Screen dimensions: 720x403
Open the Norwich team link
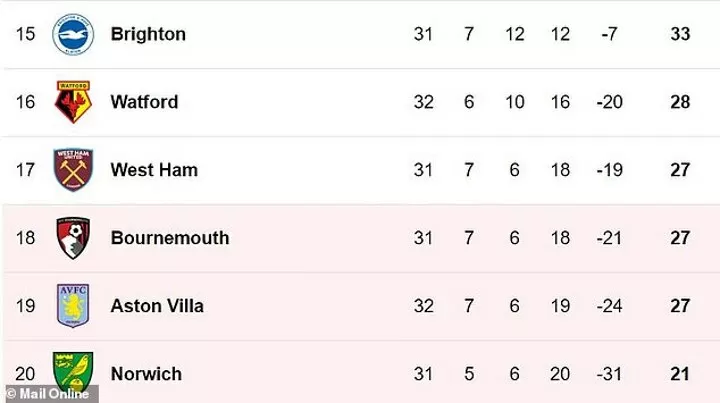coord(146,374)
